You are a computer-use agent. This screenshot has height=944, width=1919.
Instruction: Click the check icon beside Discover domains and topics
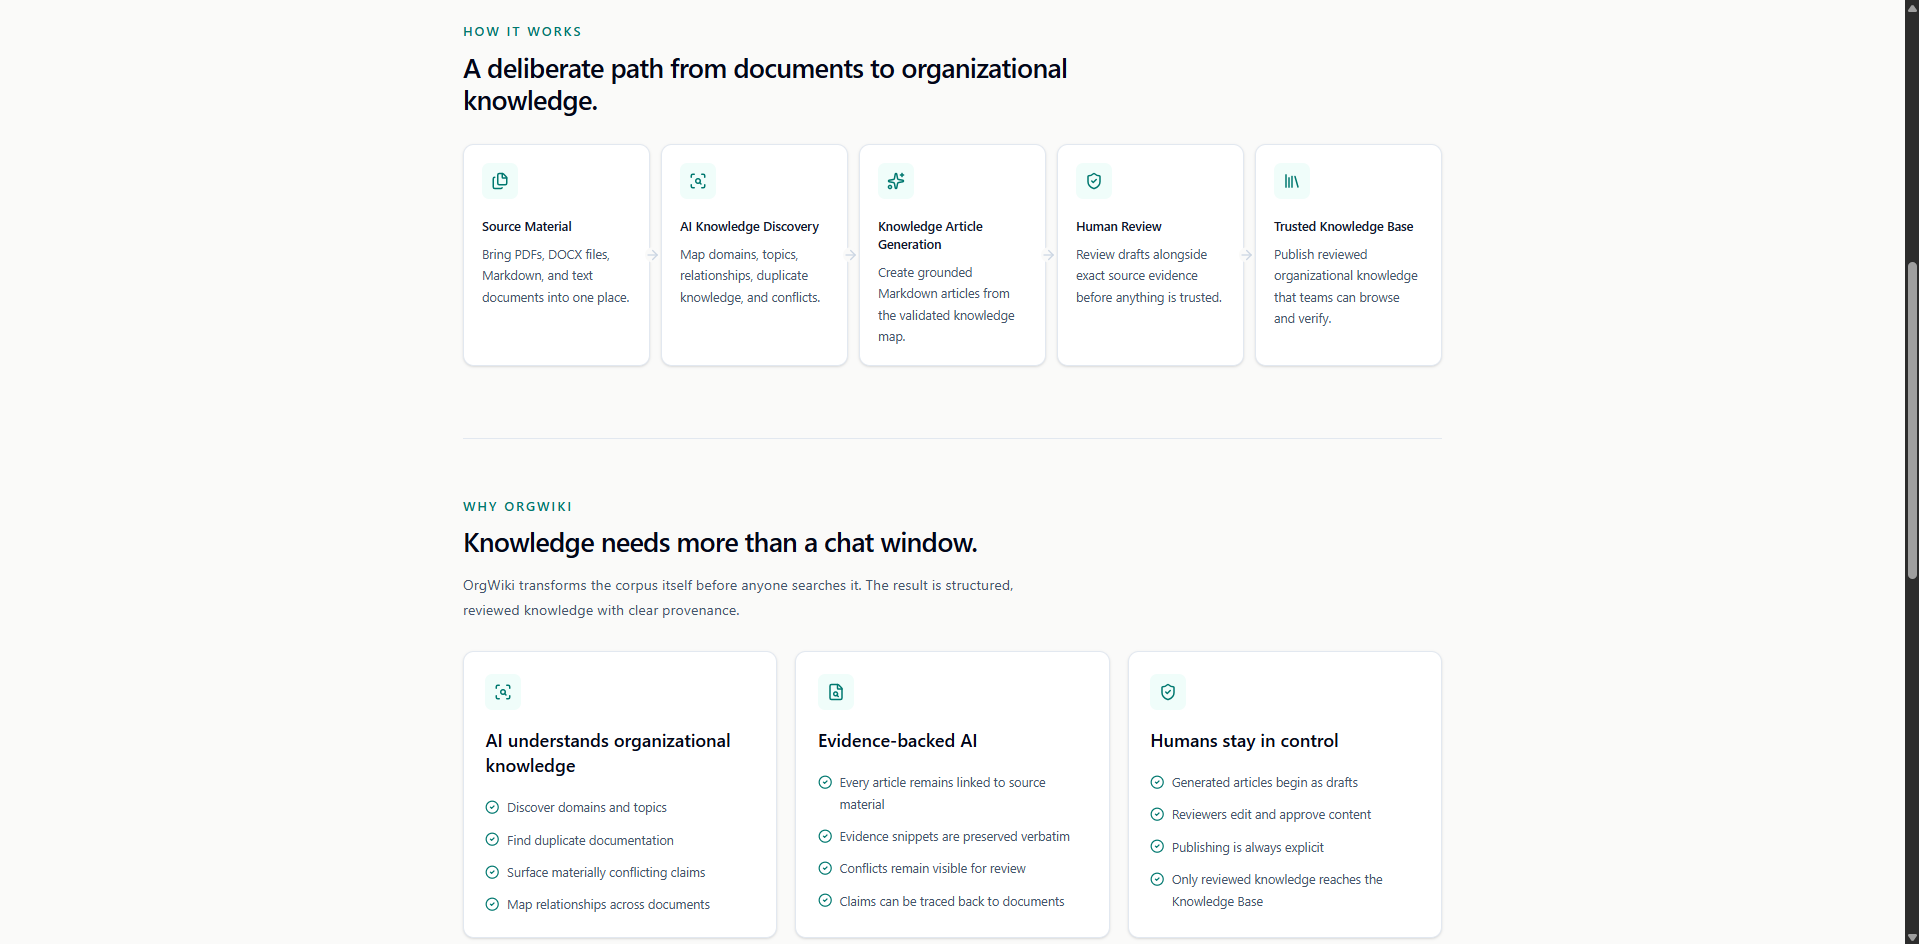click(492, 807)
